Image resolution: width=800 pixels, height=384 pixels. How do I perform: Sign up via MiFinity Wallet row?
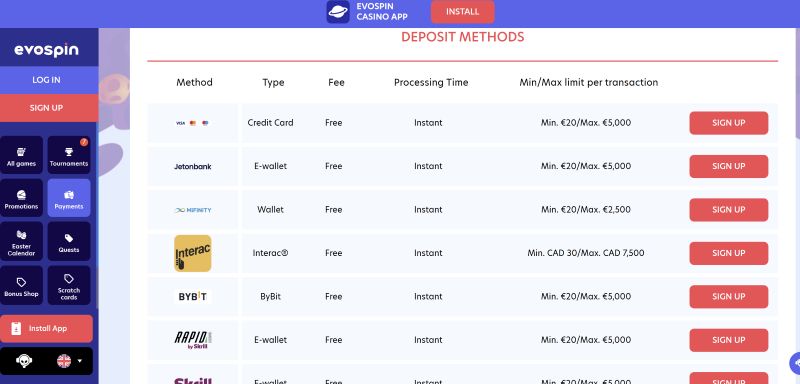pos(729,210)
